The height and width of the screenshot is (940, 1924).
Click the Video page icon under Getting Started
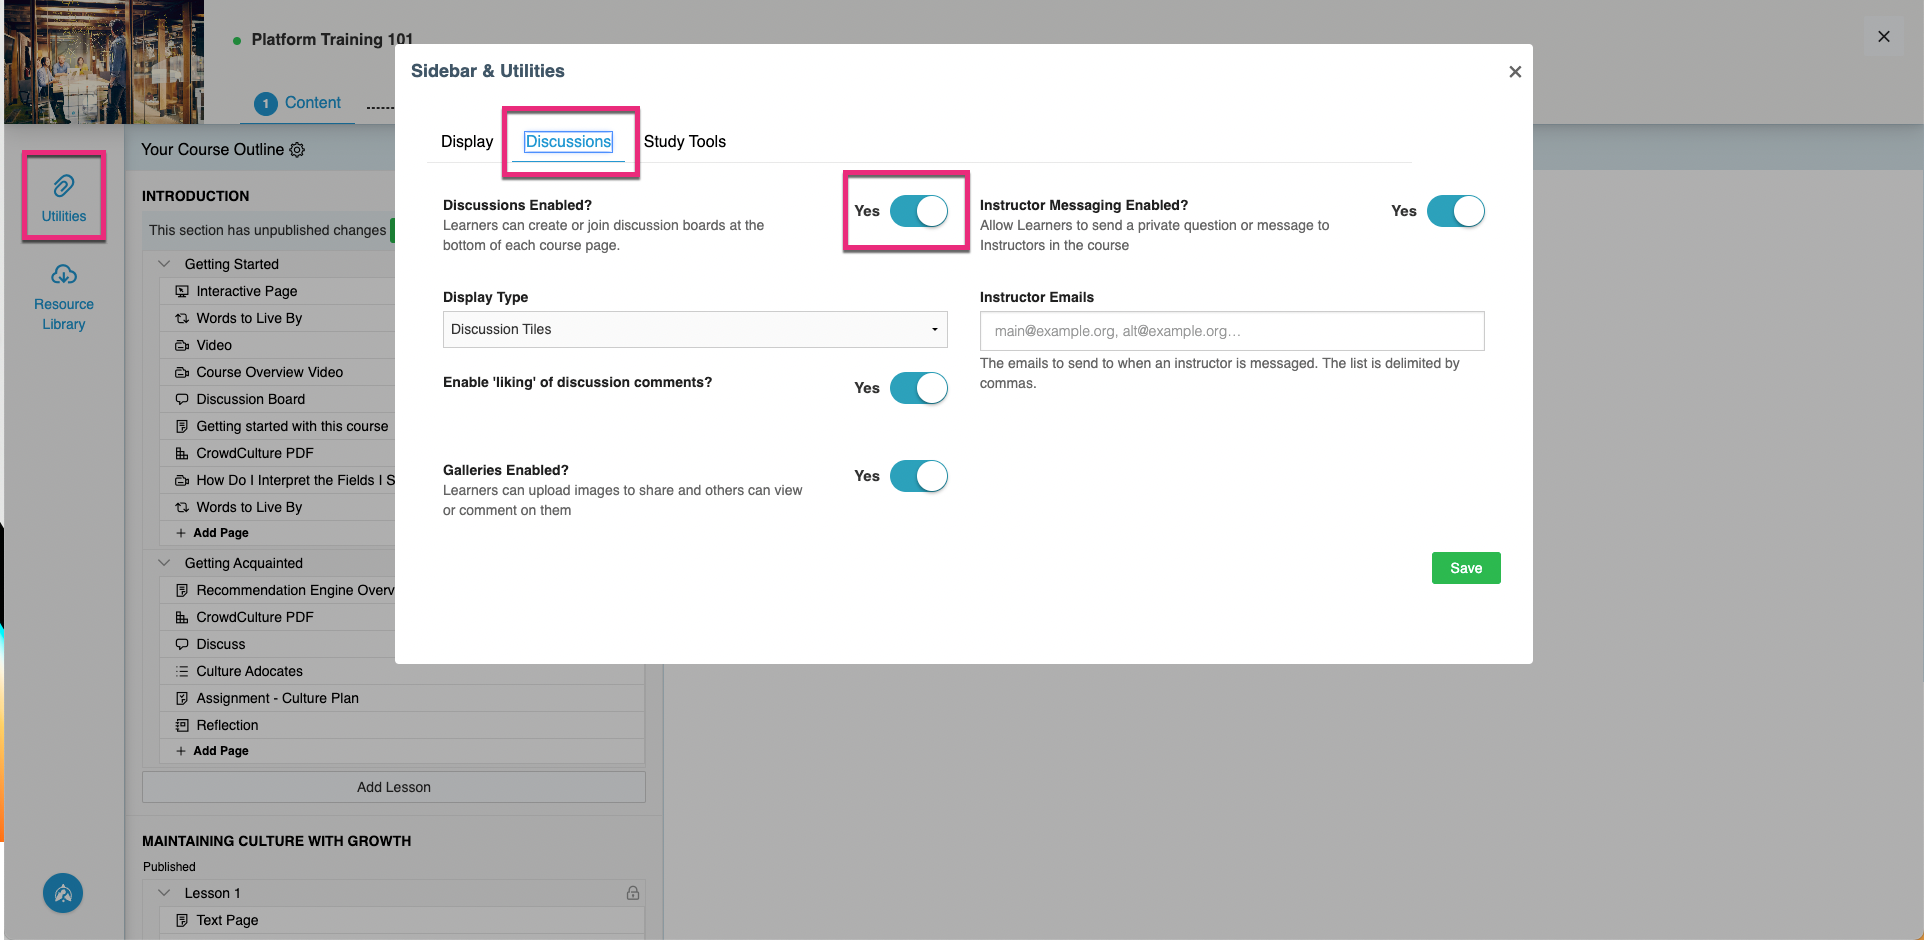[x=181, y=344]
